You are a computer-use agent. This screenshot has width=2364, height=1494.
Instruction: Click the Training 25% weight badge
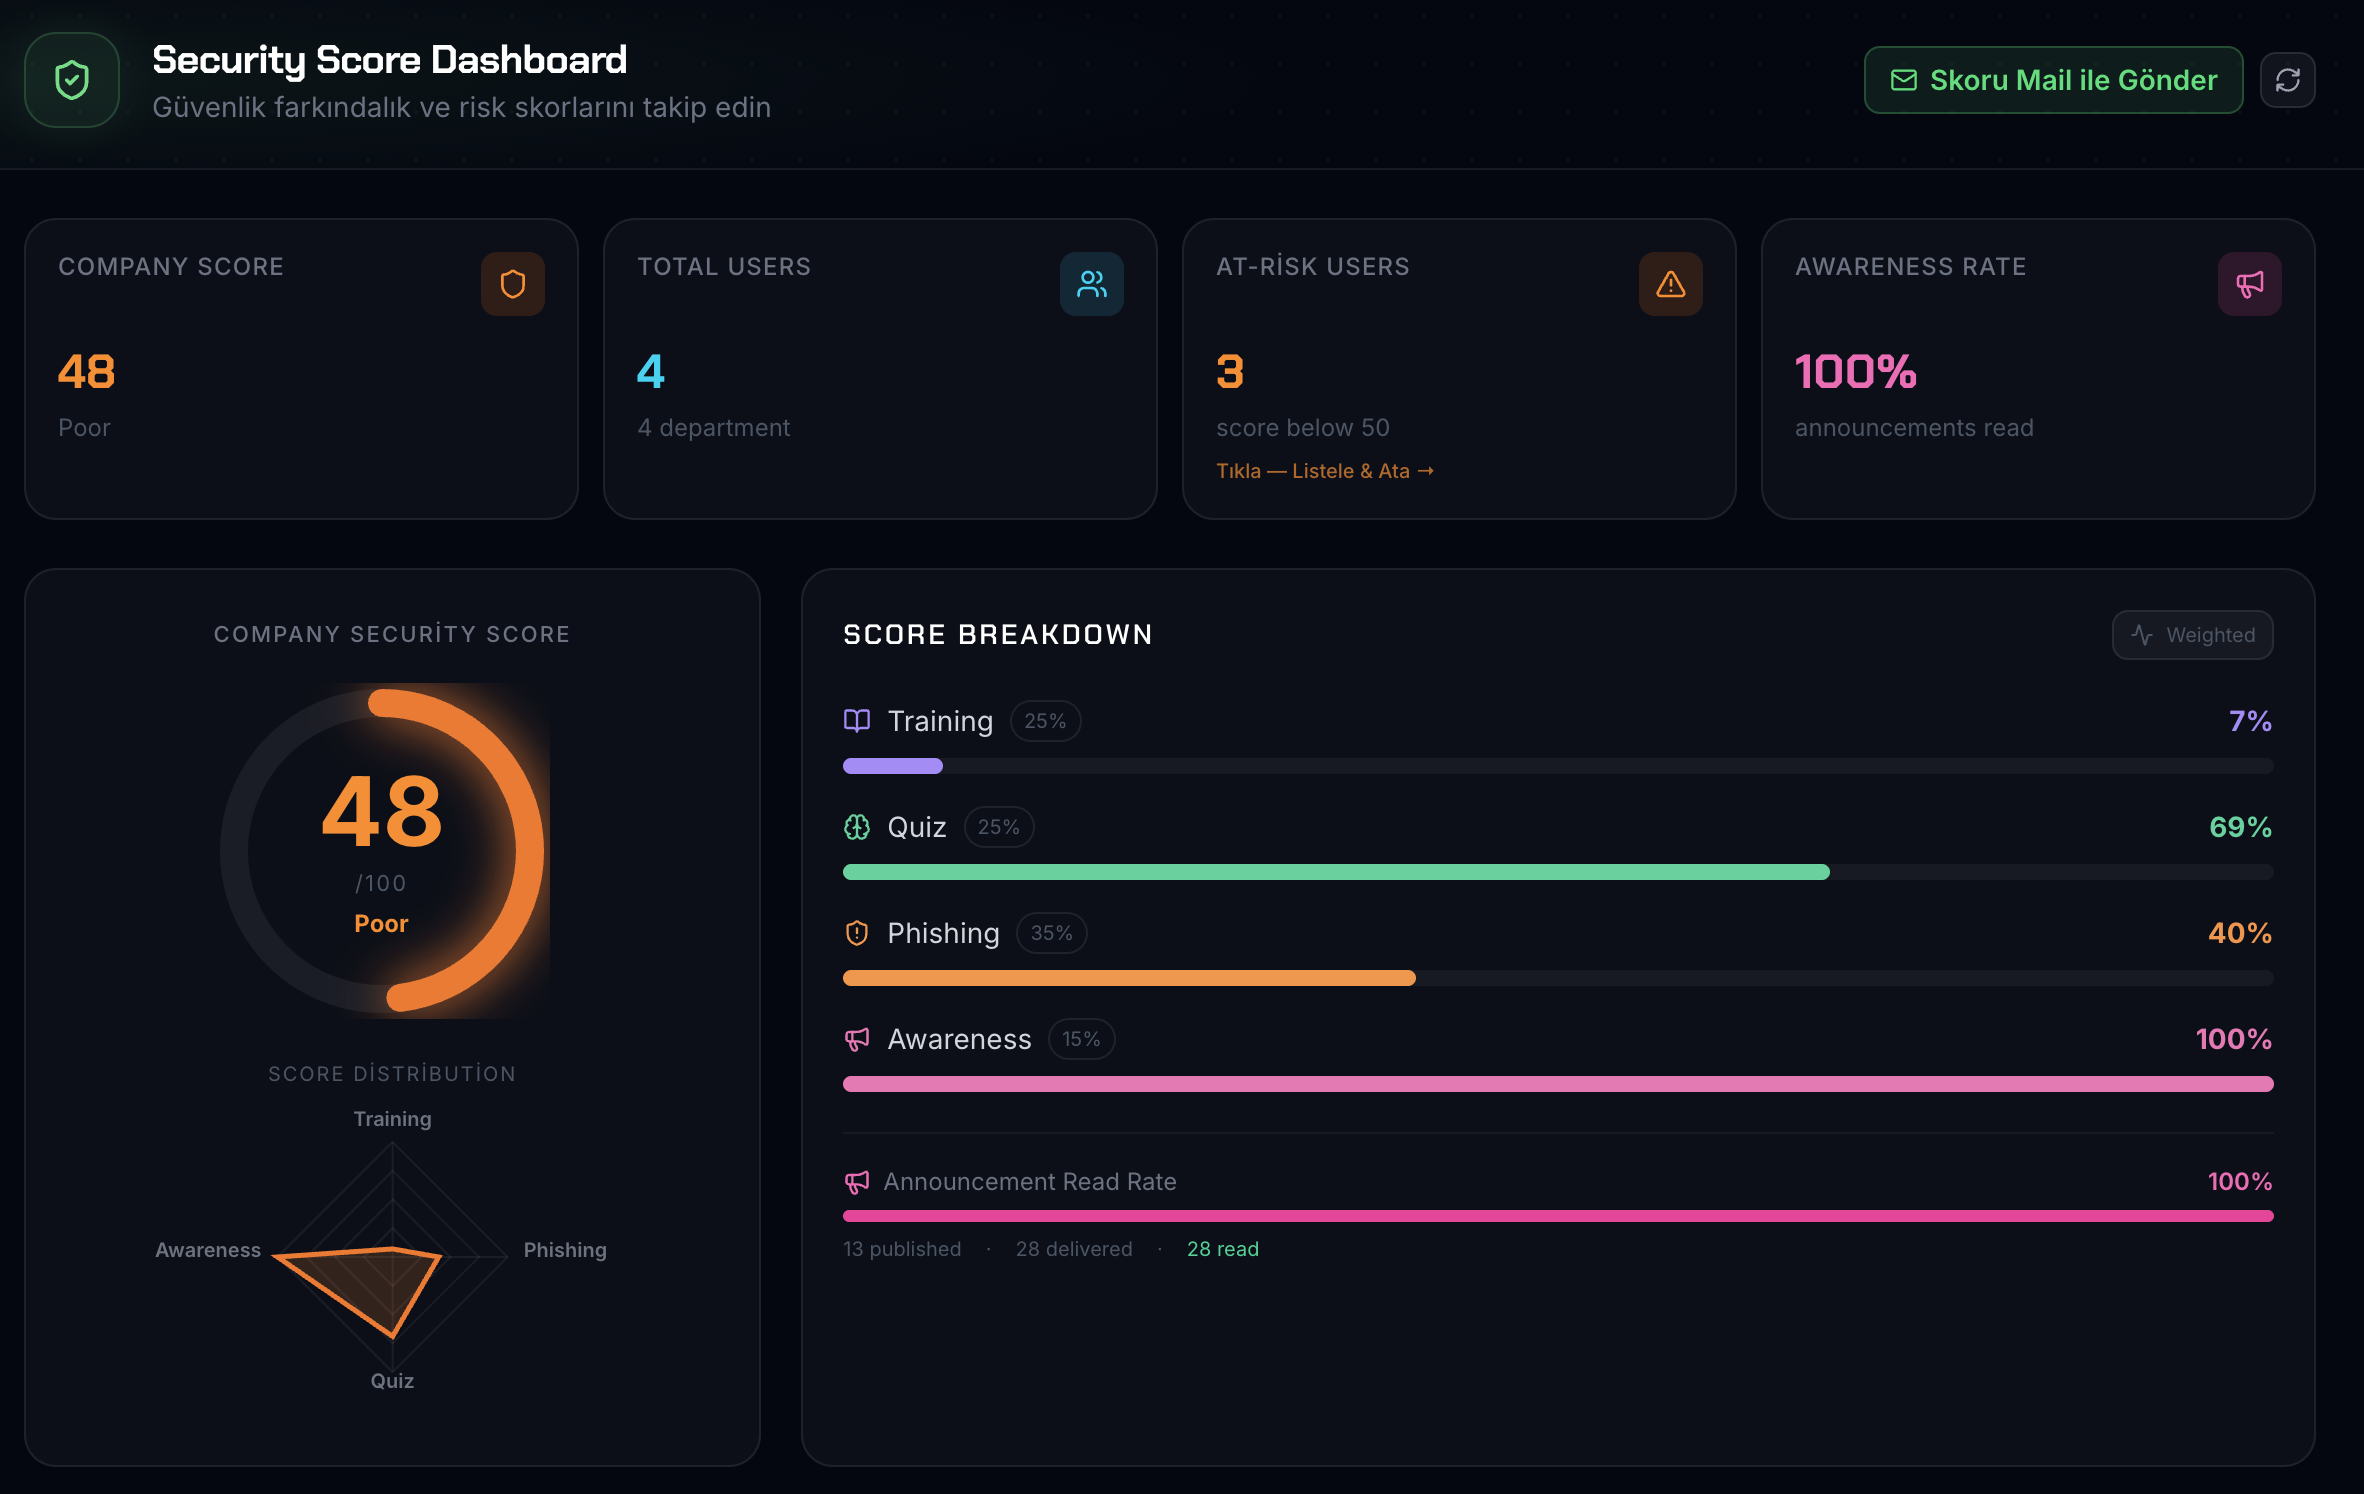(x=1045, y=721)
